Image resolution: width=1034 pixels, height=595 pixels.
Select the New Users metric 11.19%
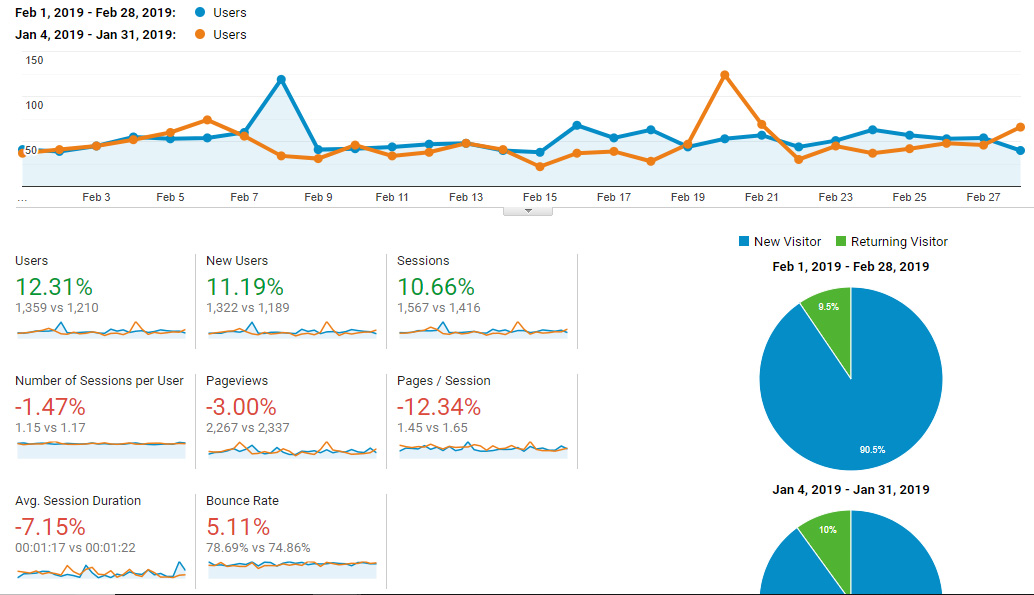point(245,287)
